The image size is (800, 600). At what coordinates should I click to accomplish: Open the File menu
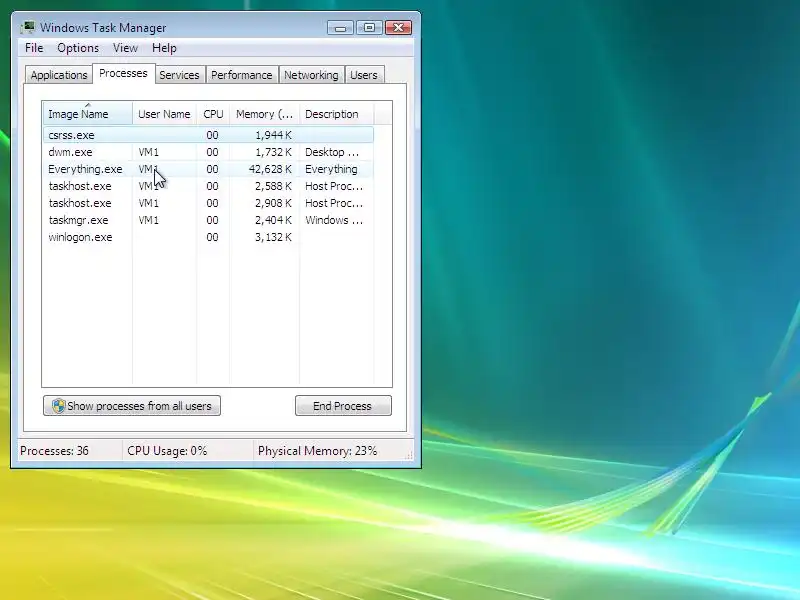point(34,48)
